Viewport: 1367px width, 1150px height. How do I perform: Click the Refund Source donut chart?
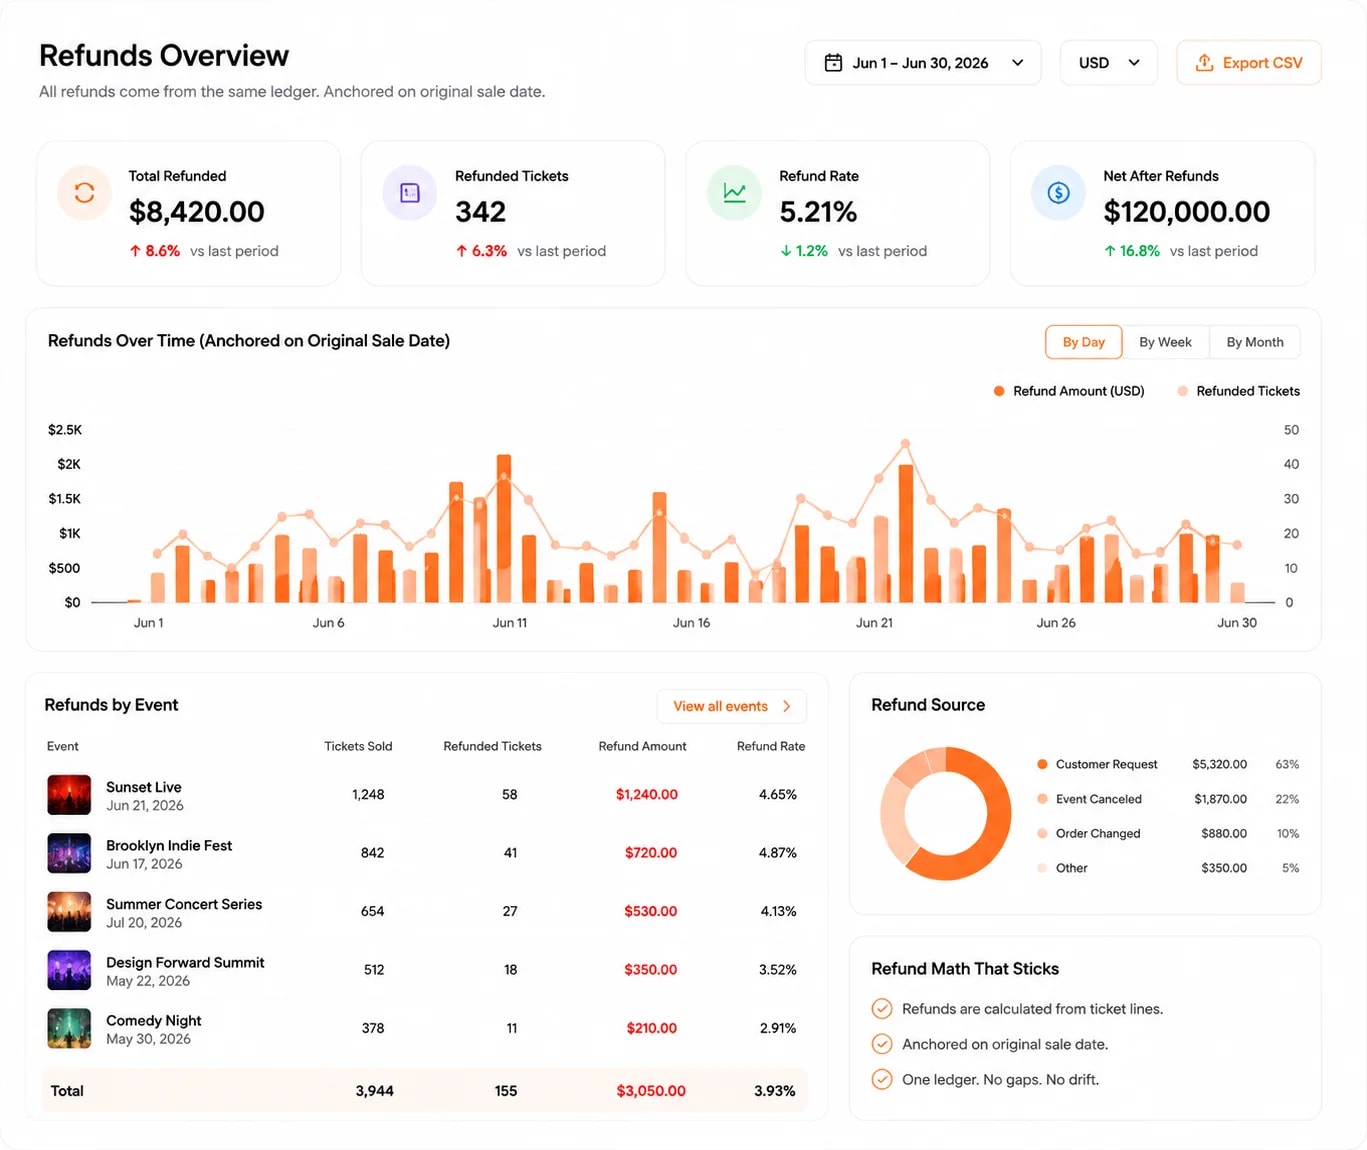(x=946, y=813)
